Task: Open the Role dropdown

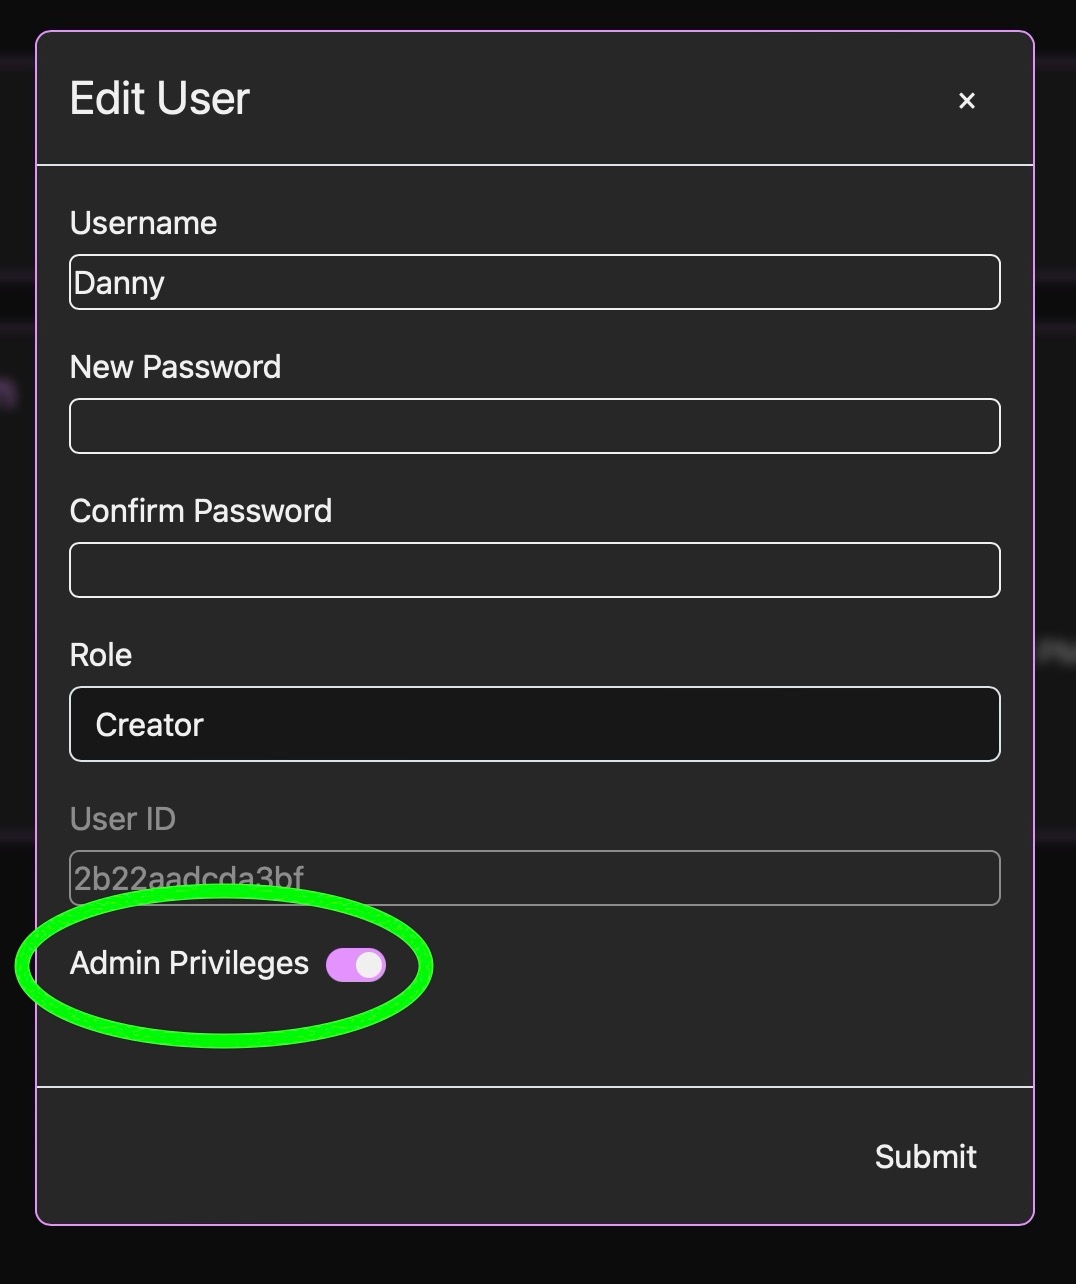Action: [534, 724]
